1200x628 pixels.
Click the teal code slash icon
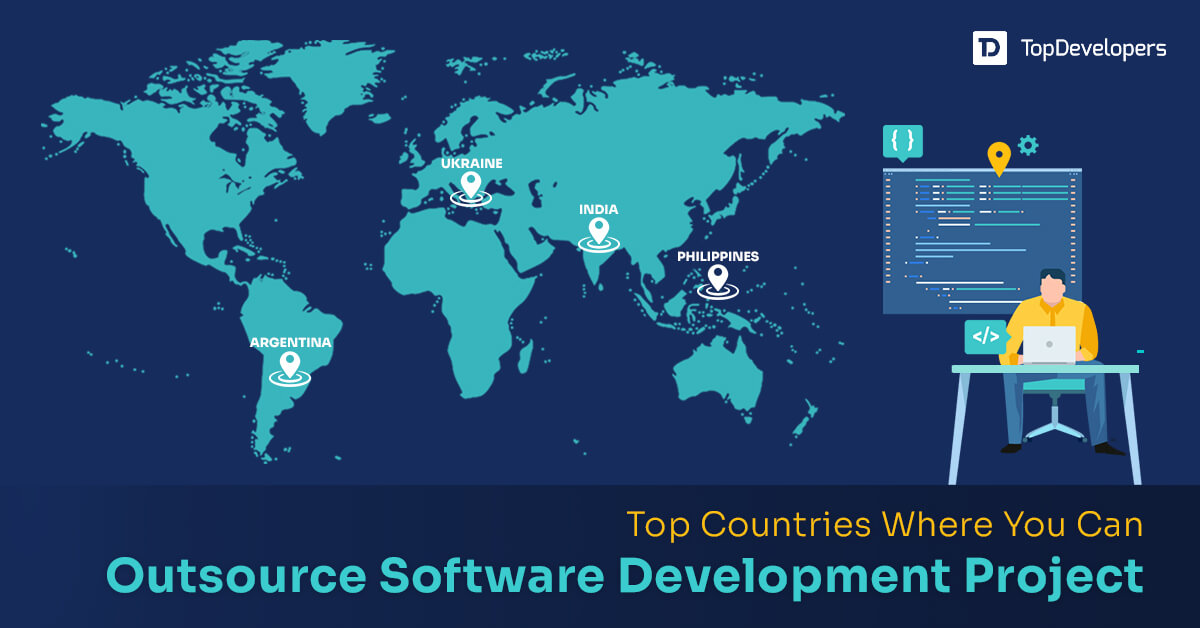[984, 336]
